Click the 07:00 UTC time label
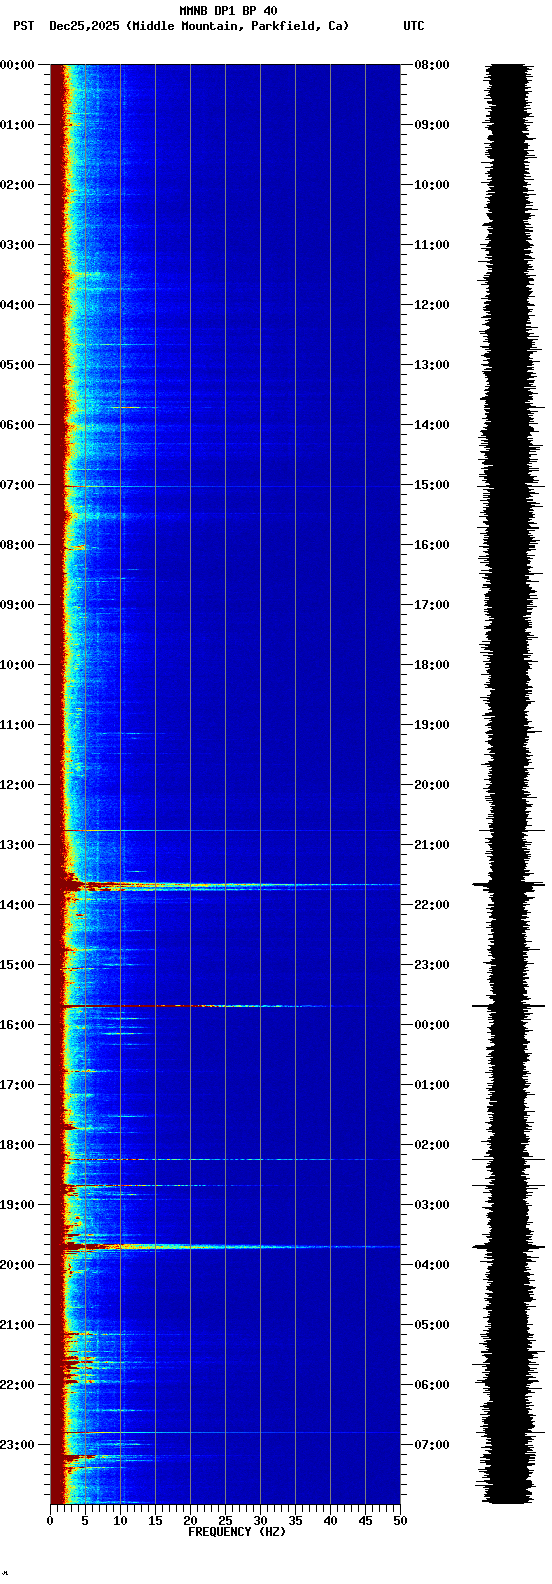This screenshot has width=552, height=1584. click(x=432, y=1445)
